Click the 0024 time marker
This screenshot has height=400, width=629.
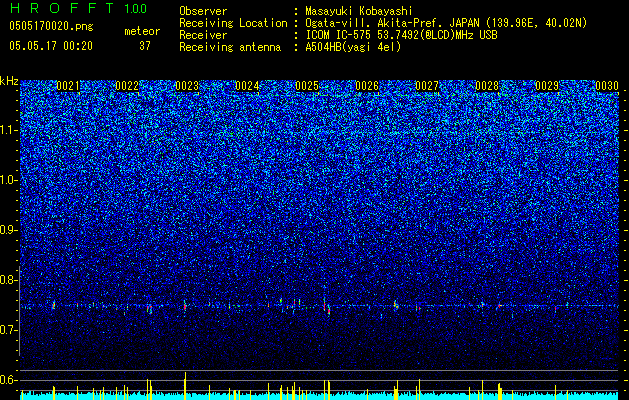[x=247, y=86]
